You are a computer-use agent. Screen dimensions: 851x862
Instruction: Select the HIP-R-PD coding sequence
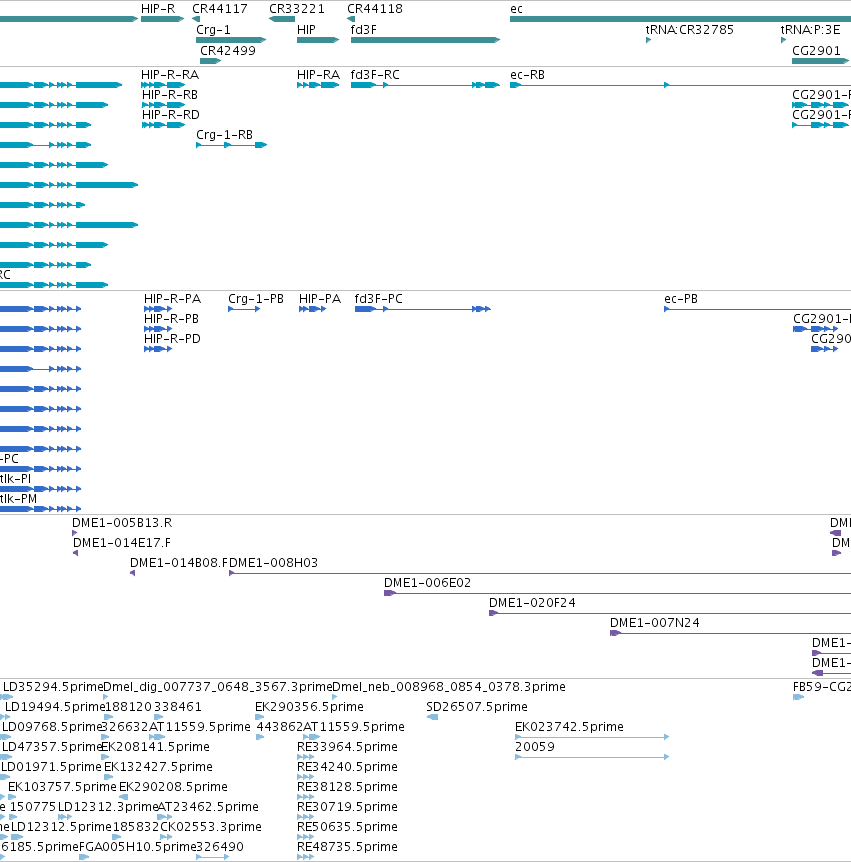click(x=158, y=349)
